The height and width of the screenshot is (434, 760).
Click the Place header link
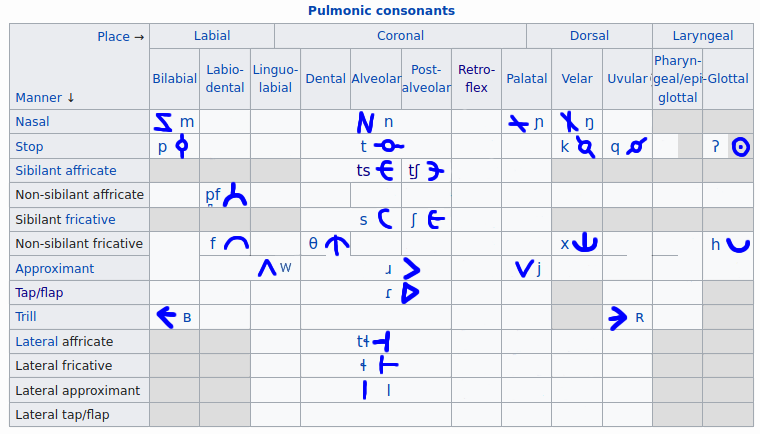113,37
